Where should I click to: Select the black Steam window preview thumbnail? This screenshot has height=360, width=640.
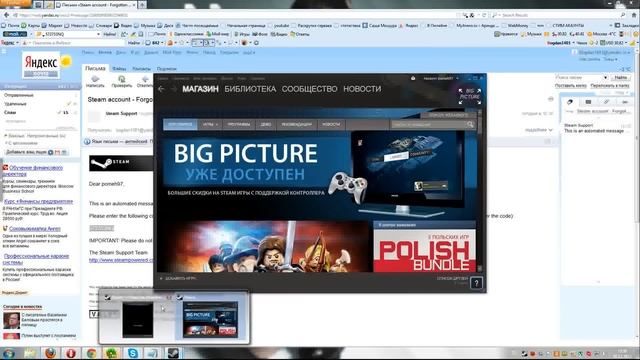coord(138,320)
